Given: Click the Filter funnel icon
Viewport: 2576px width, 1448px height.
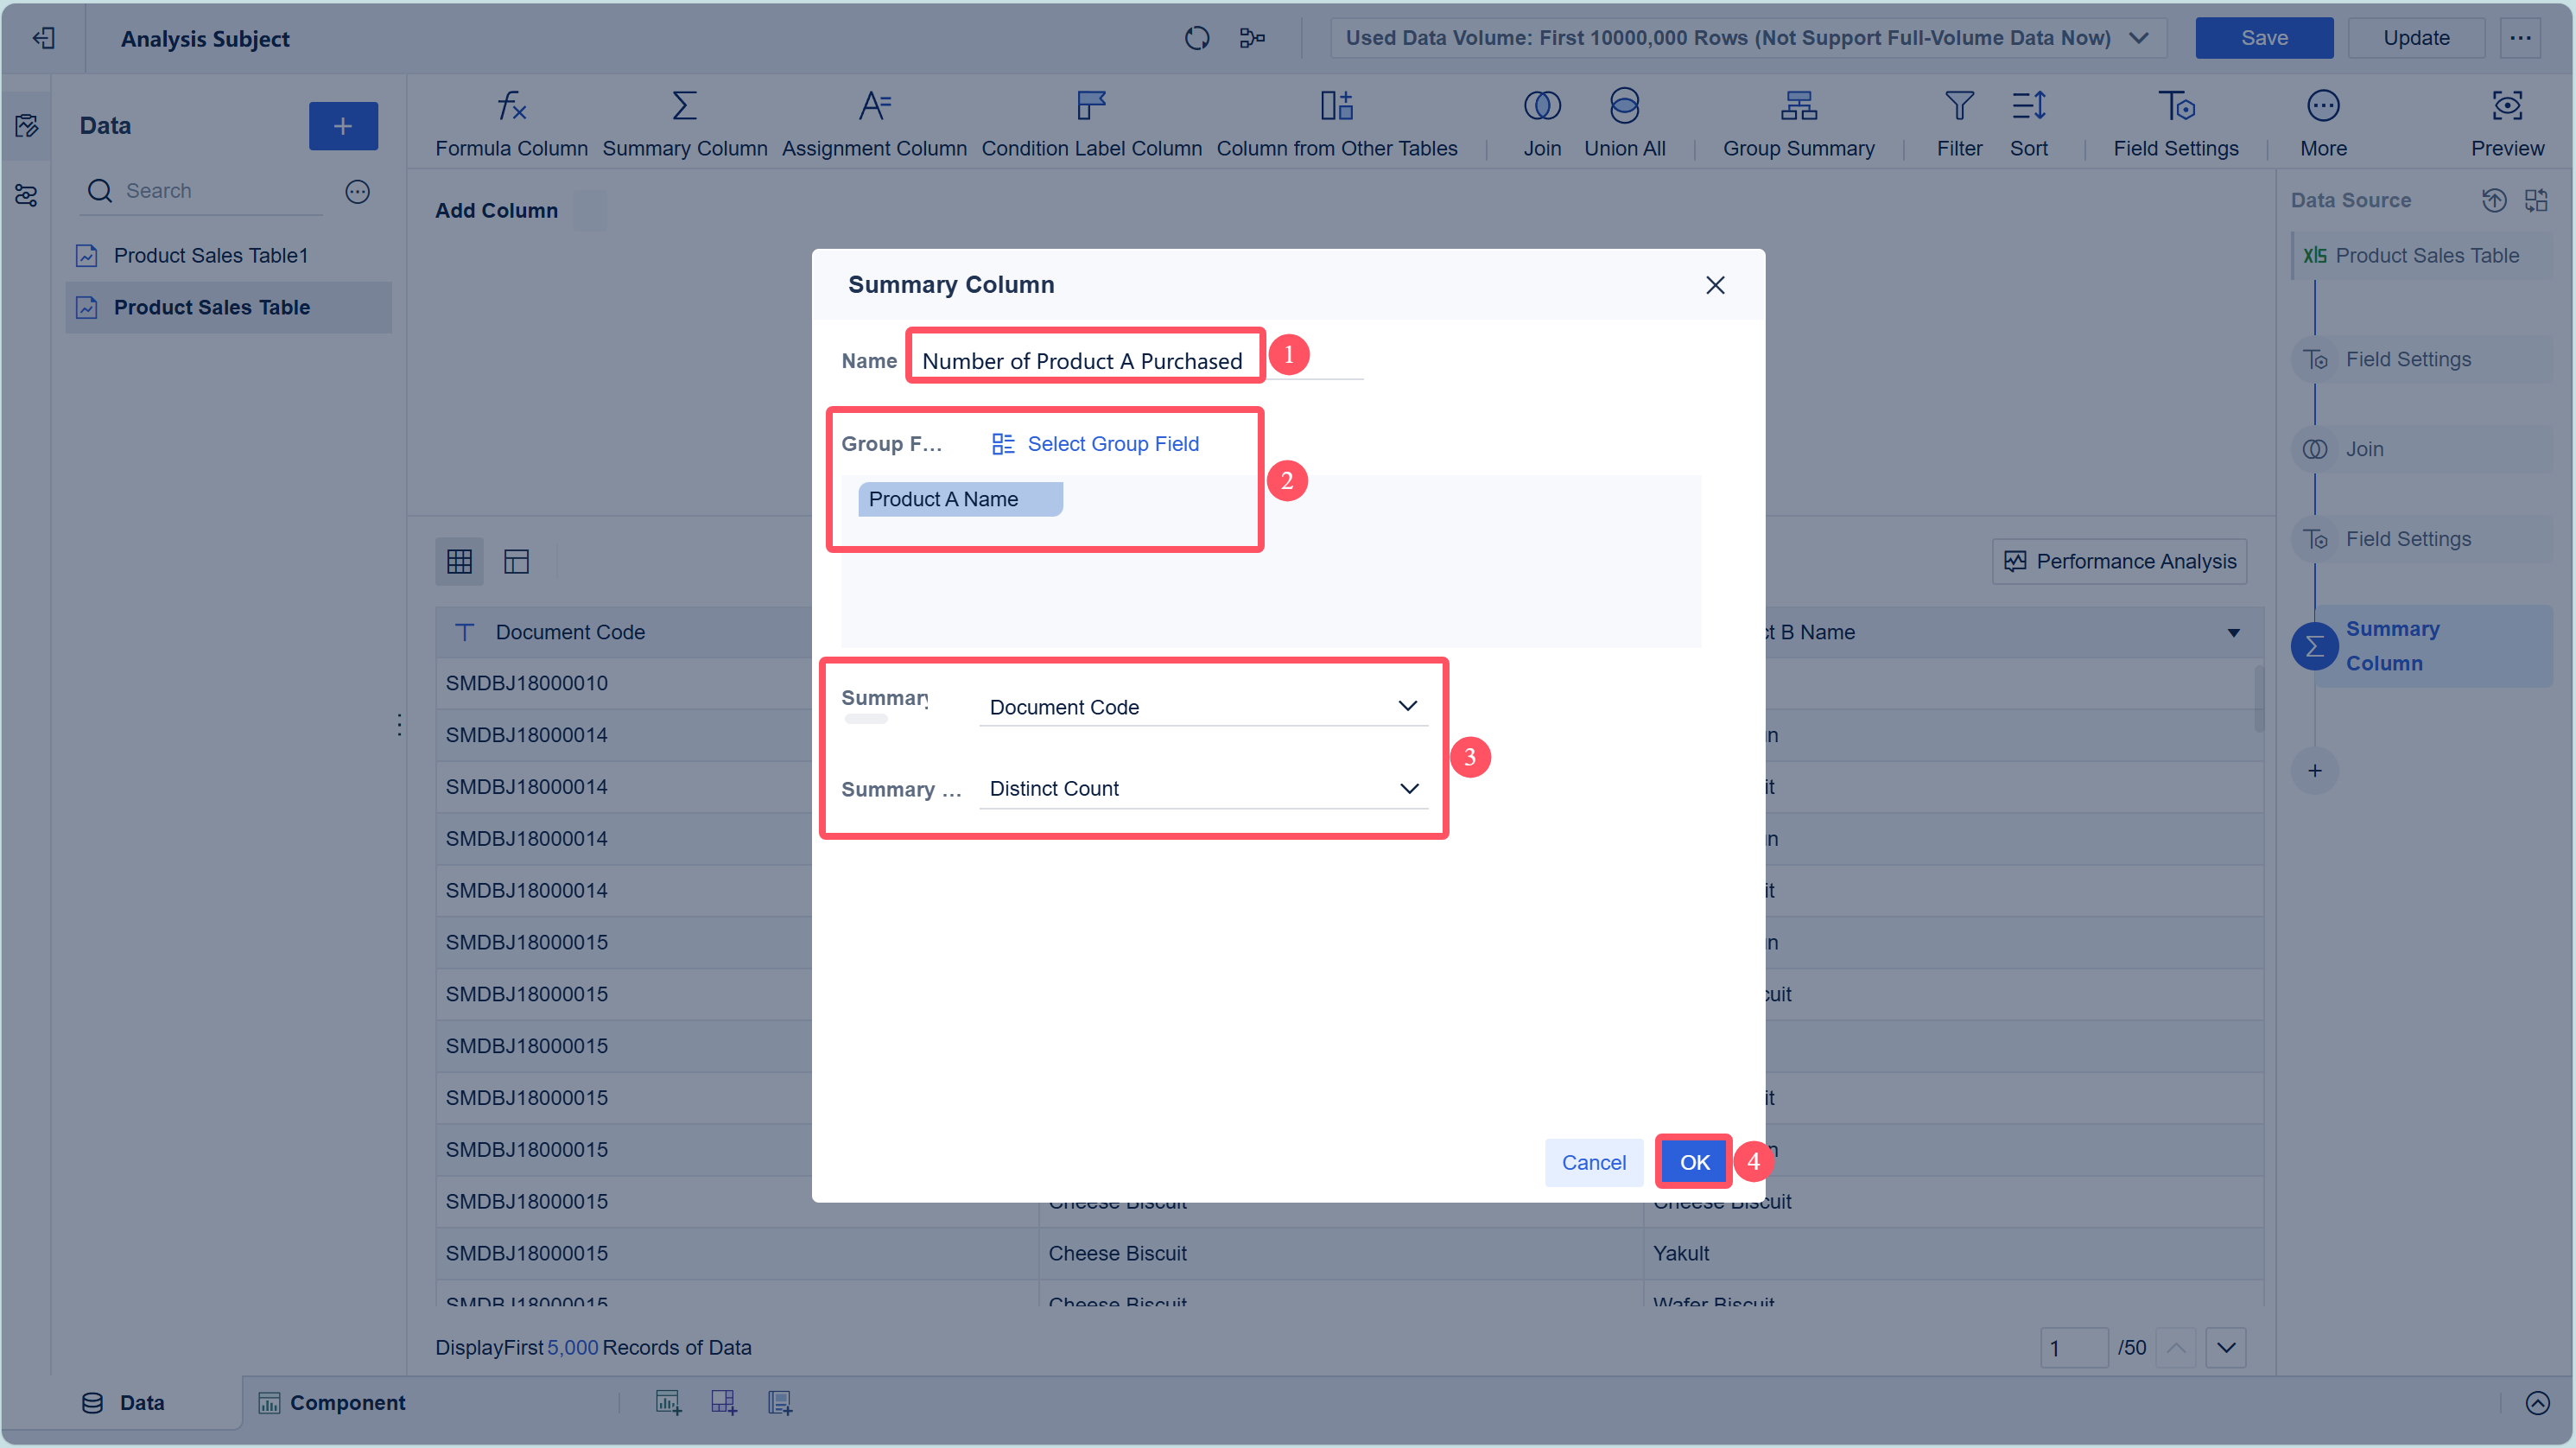Looking at the screenshot, I should click(1958, 106).
